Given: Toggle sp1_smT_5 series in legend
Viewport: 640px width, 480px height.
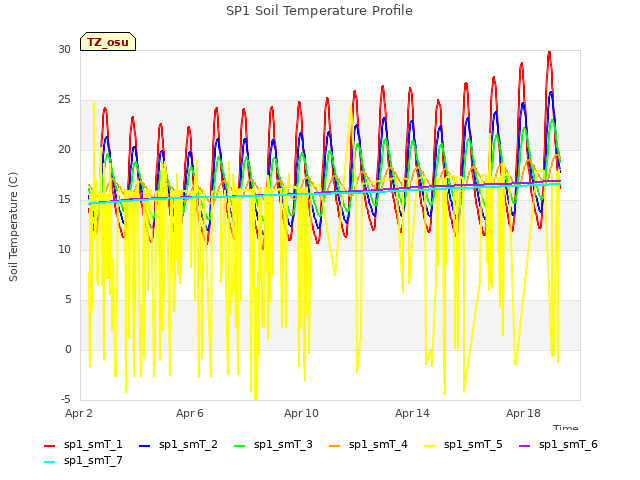Looking at the screenshot, I should pos(463,444).
